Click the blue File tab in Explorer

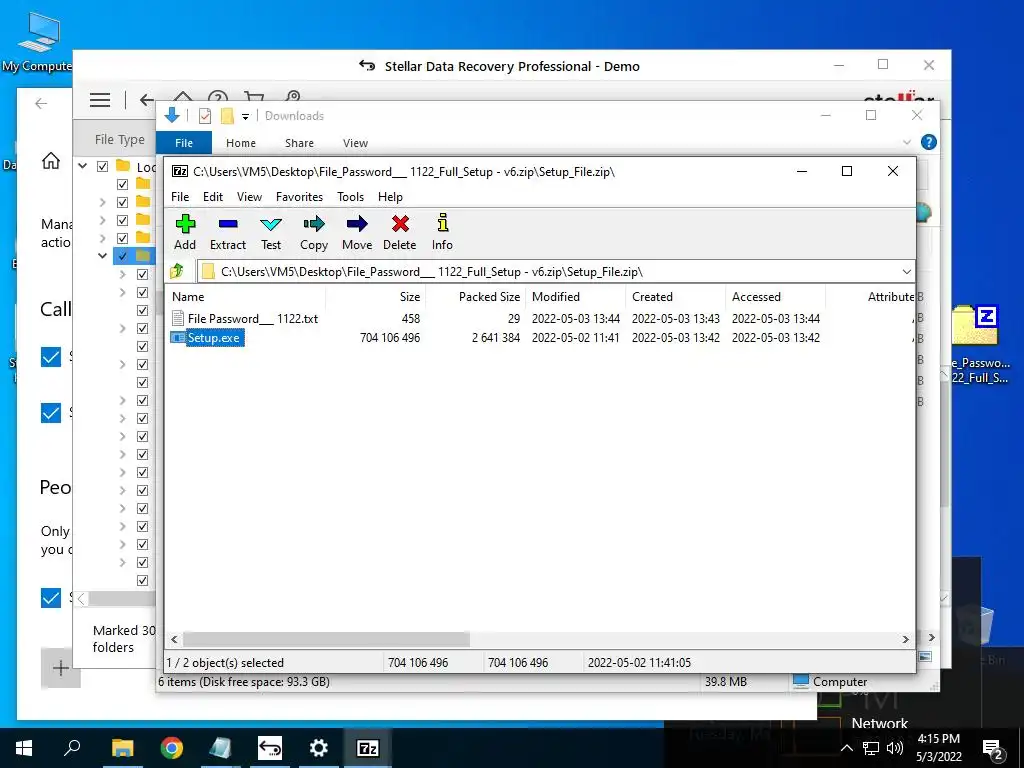click(x=184, y=143)
